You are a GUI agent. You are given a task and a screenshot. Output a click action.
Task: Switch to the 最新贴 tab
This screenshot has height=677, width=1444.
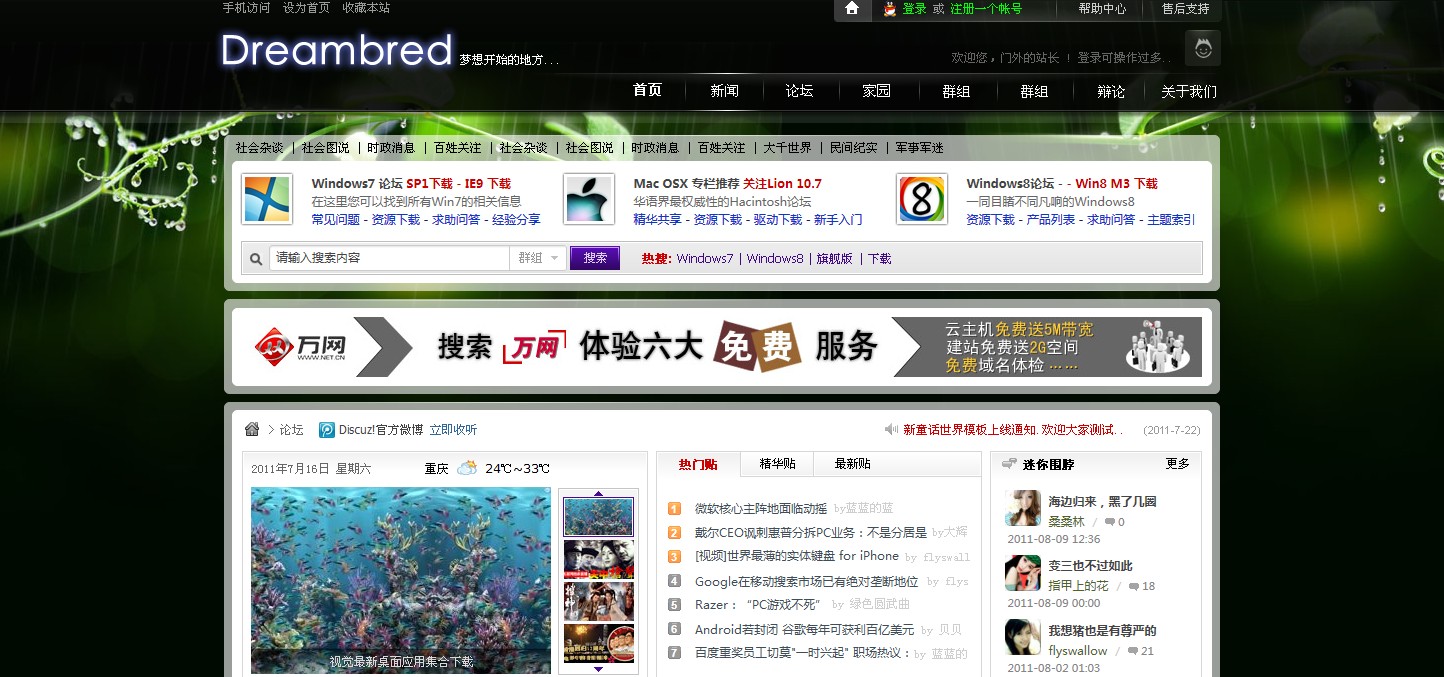point(852,464)
